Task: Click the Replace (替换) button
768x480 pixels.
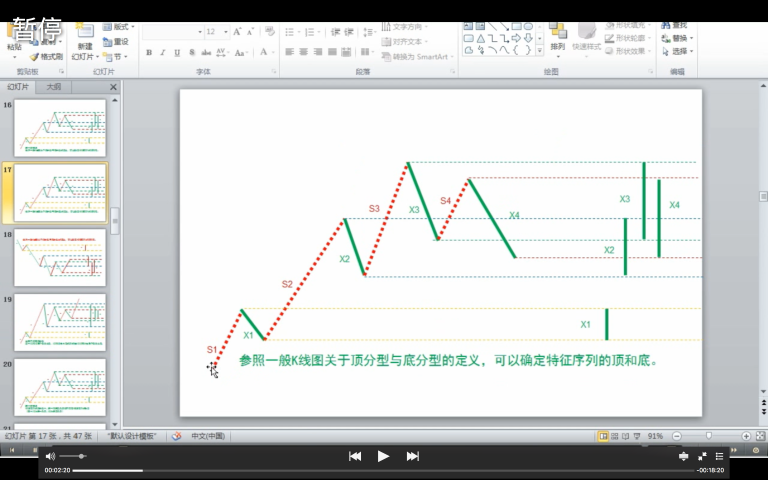Action: 681,38
